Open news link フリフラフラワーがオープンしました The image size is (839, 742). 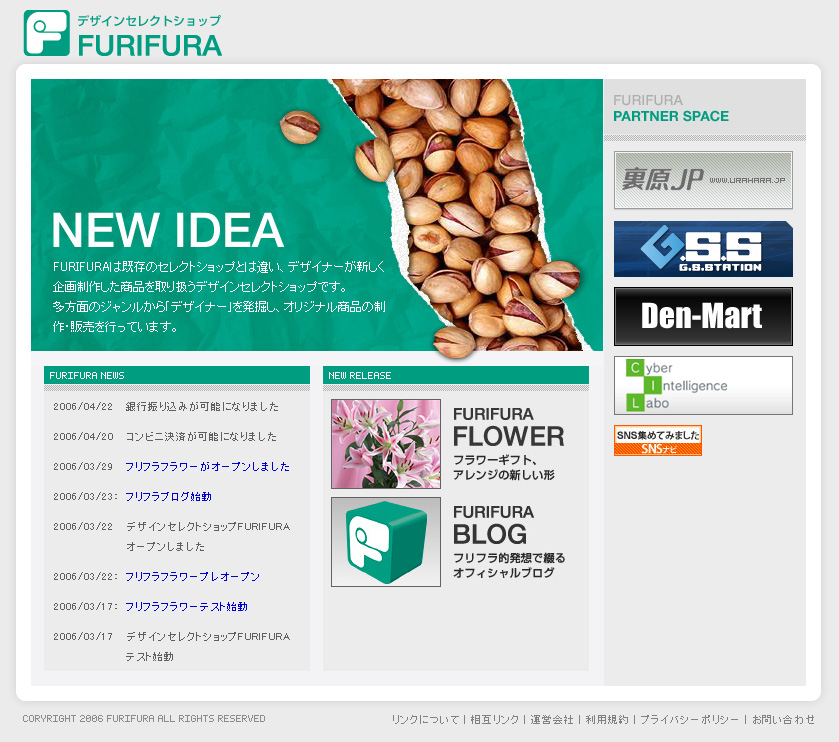tap(207, 466)
